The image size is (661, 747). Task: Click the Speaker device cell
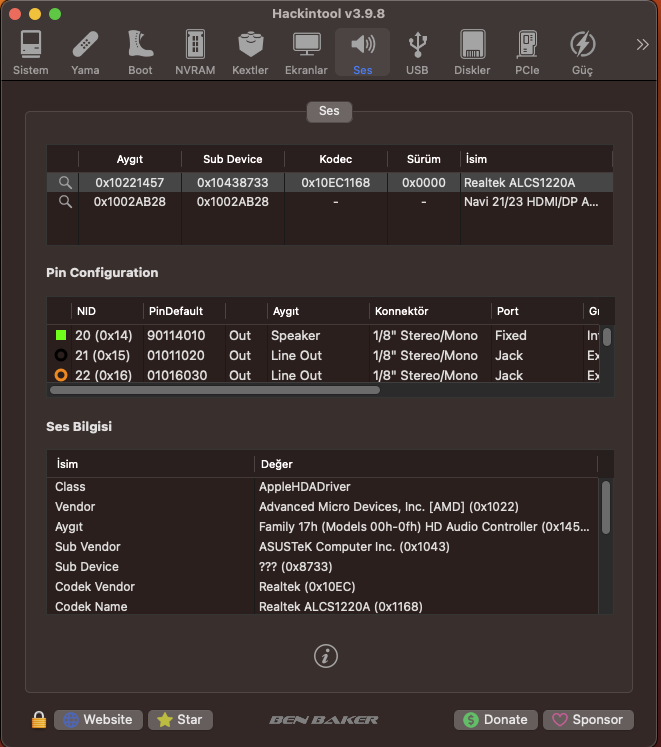tap(295, 335)
